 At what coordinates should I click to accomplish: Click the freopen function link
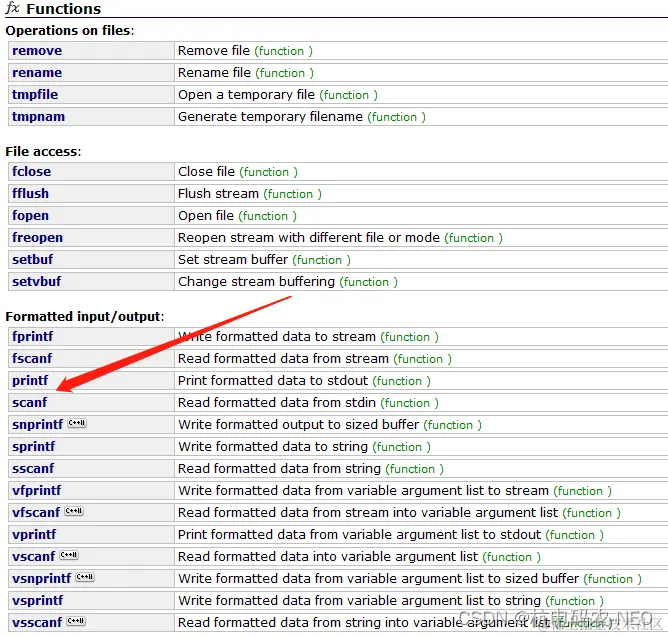tap(37, 238)
